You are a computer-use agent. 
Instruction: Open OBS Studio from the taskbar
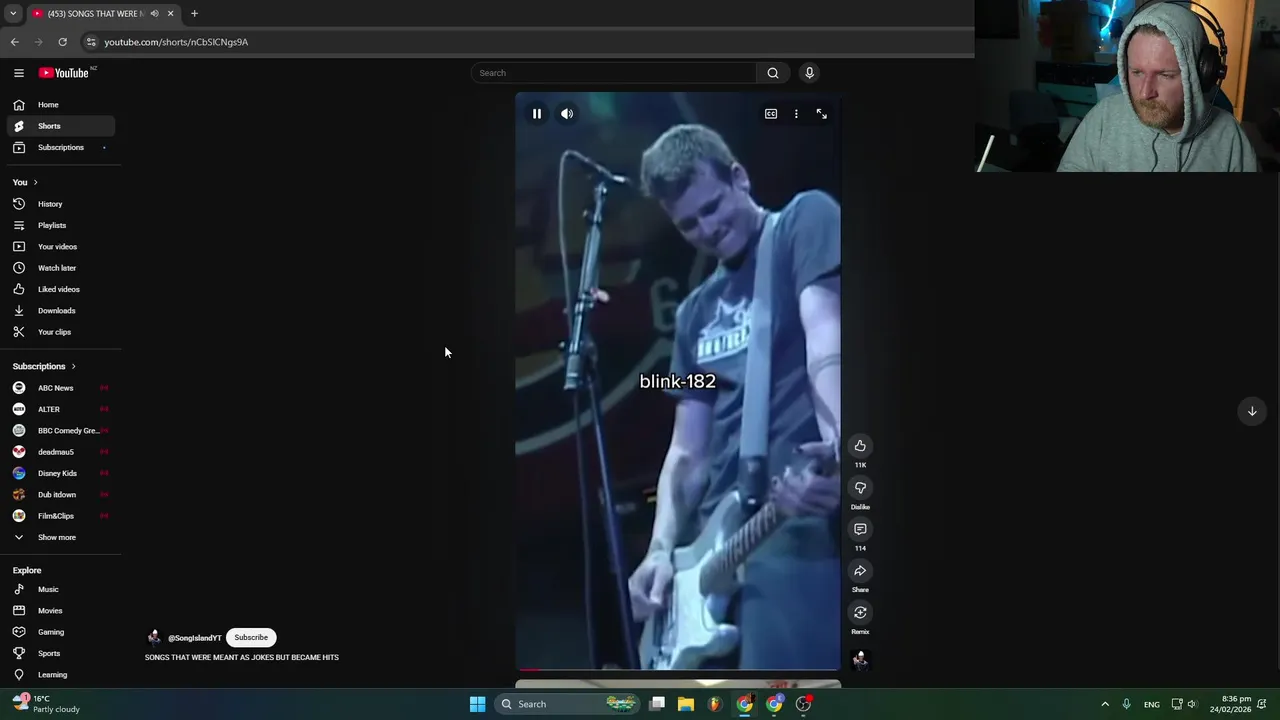[x=804, y=704]
